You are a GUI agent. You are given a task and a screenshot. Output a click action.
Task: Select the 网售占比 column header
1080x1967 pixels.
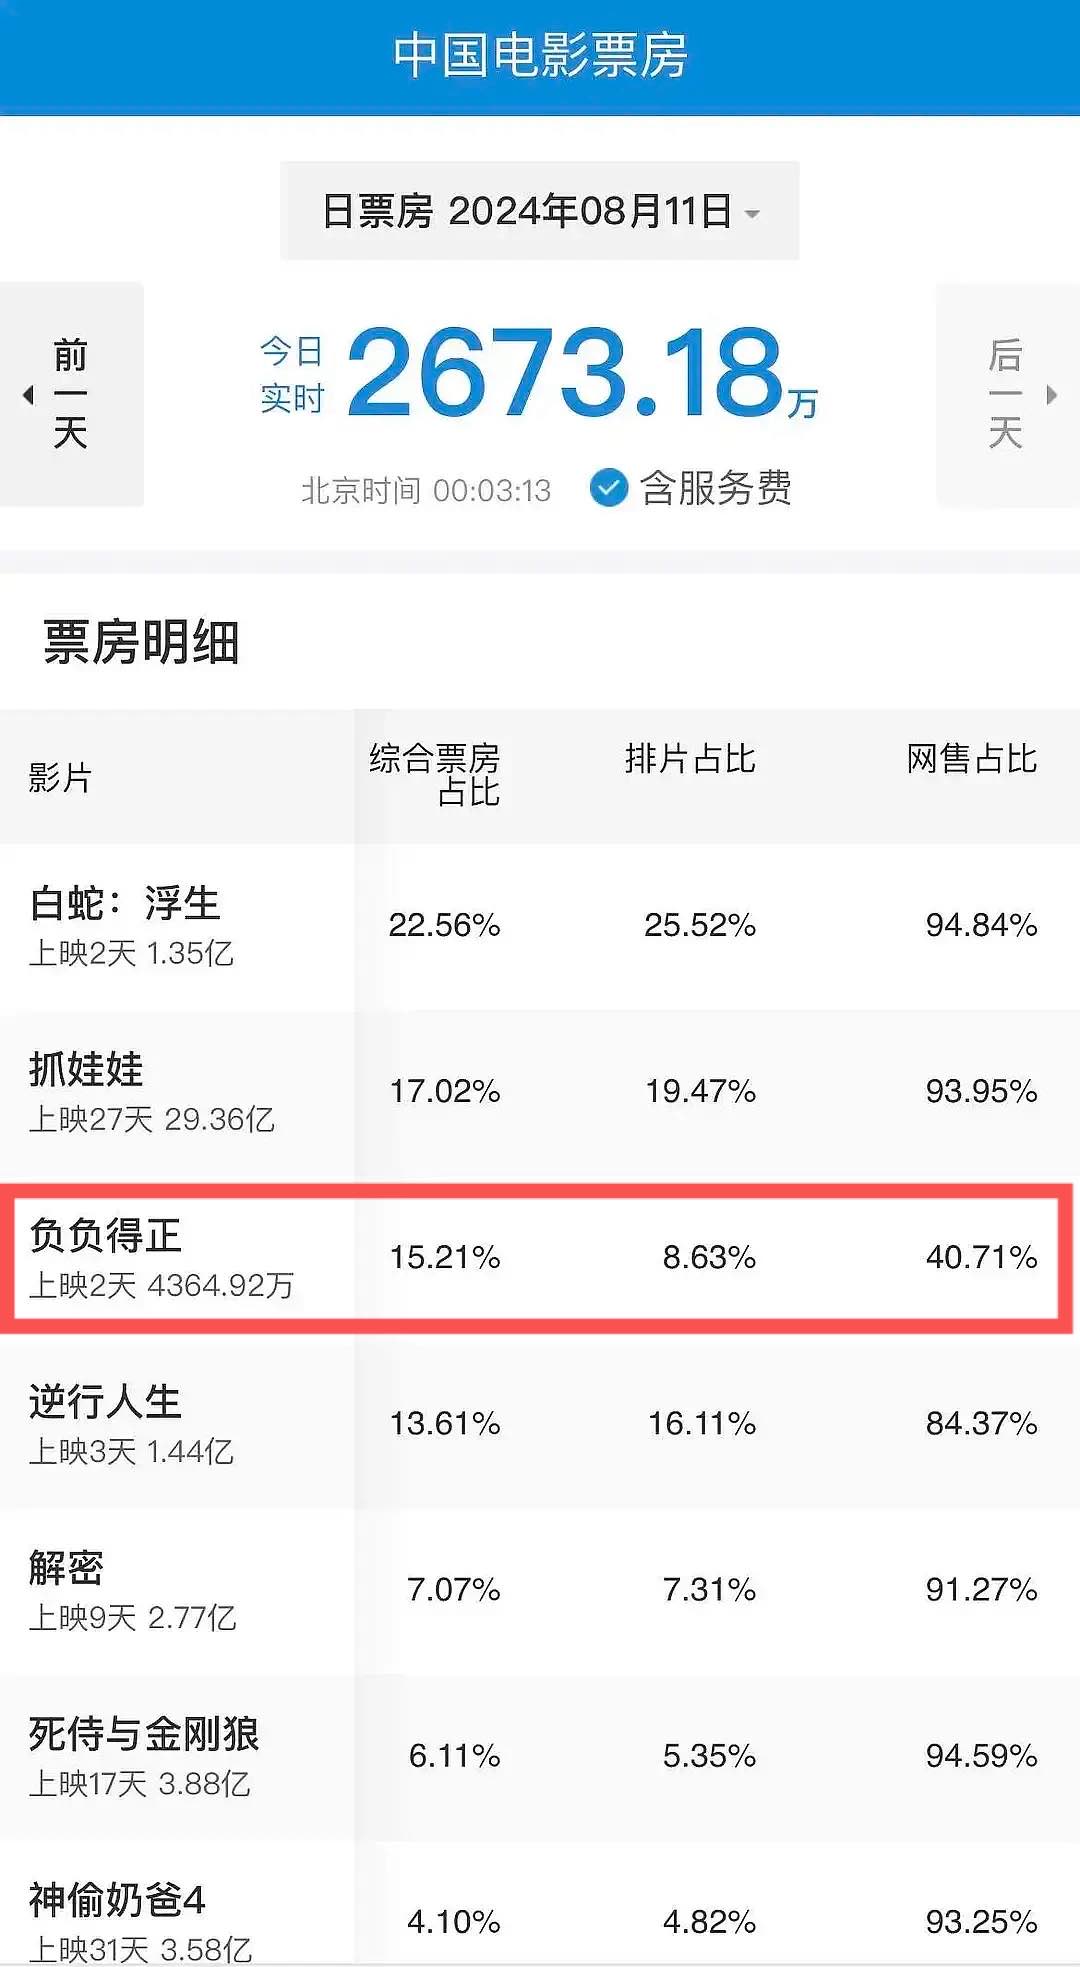(x=971, y=759)
